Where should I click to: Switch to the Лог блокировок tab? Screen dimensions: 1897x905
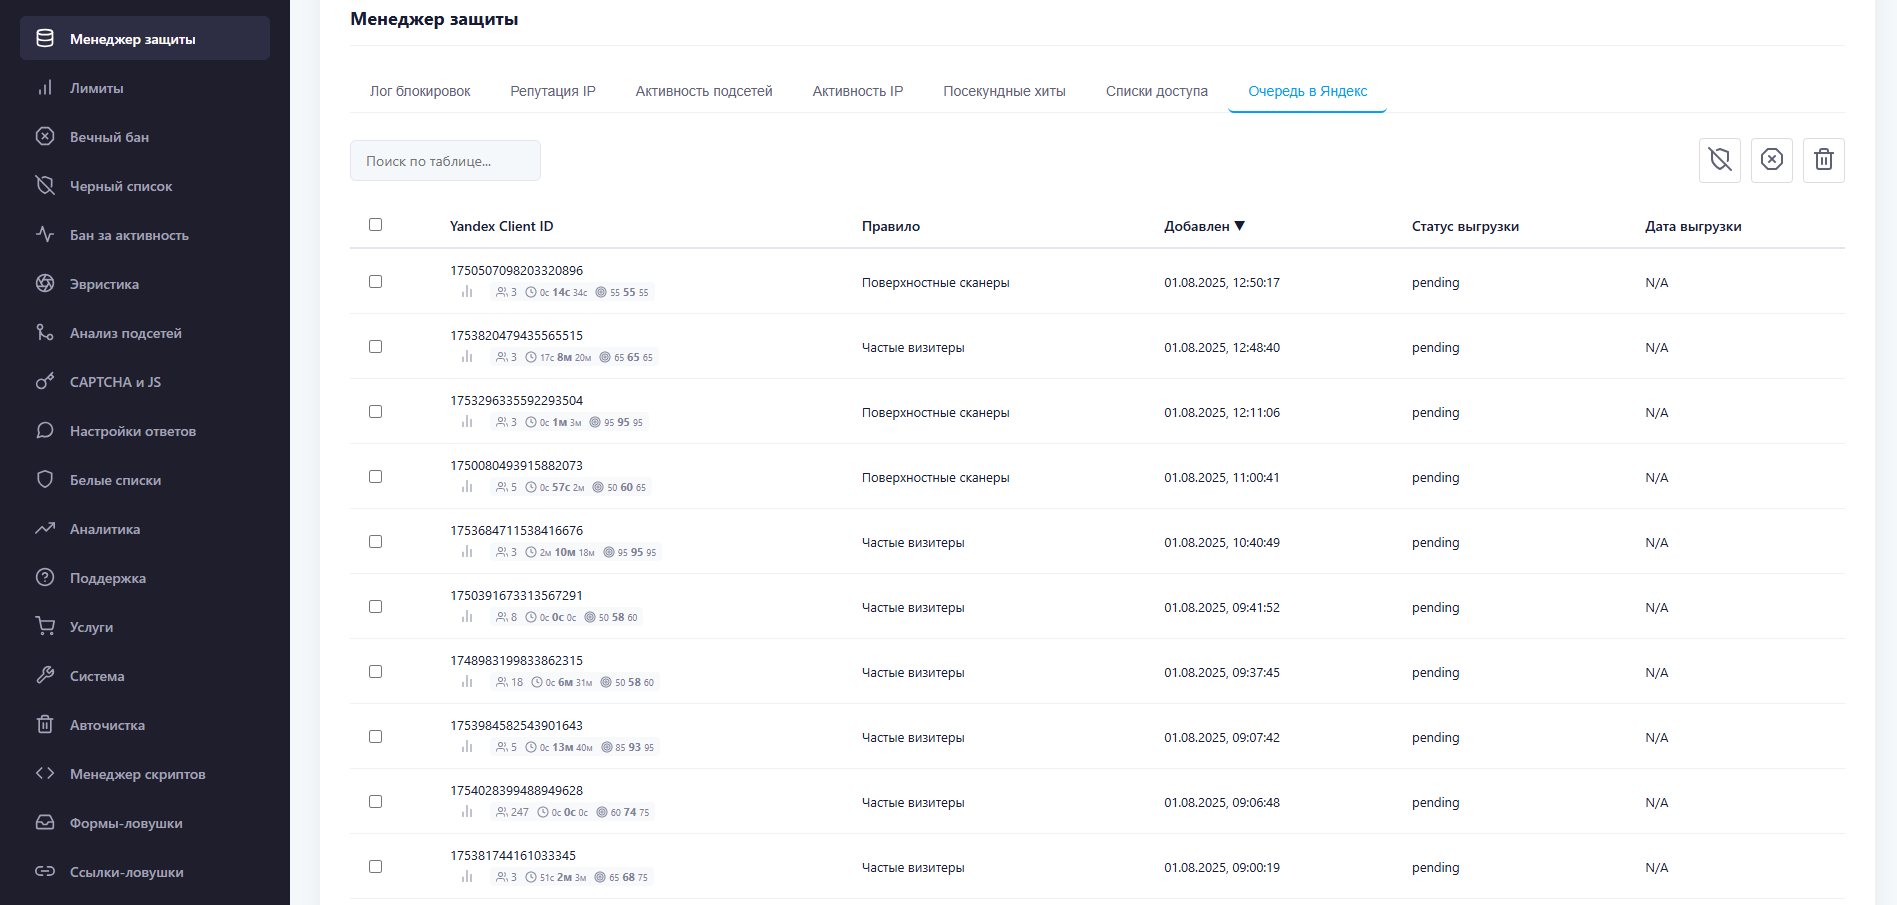[420, 91]
